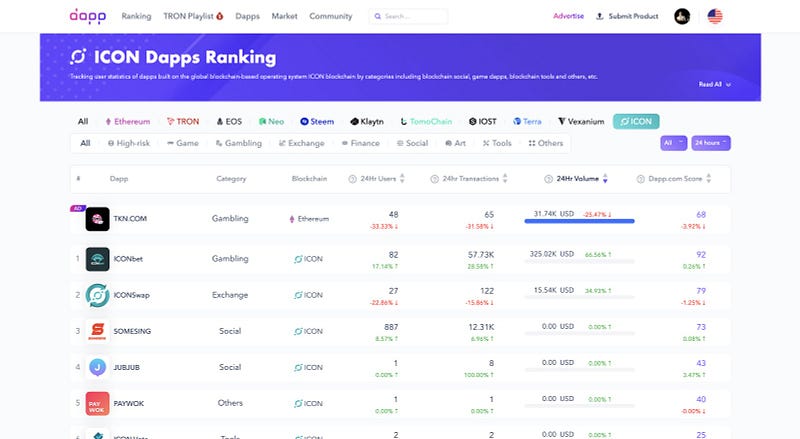Filter by Game category
Viewport: 800px width, 439px height.
coord(183,143)
